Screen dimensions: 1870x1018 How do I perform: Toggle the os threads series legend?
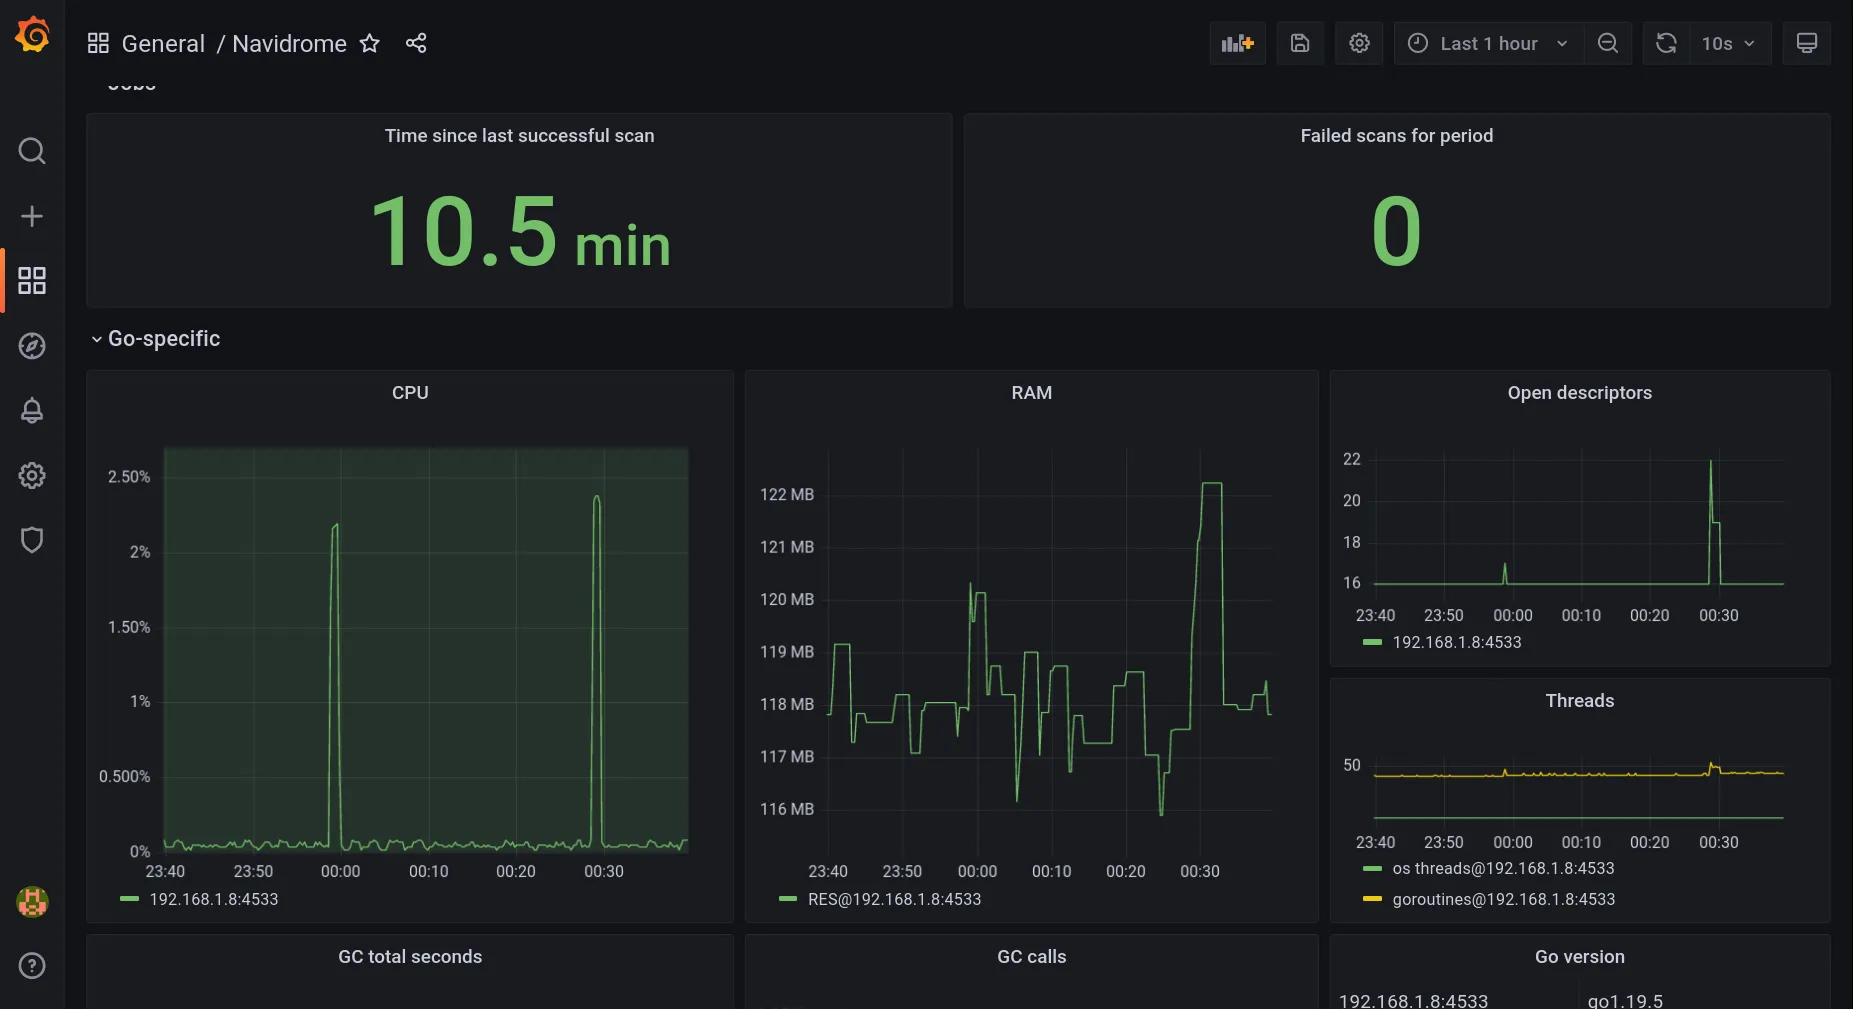click(1502, 868)
